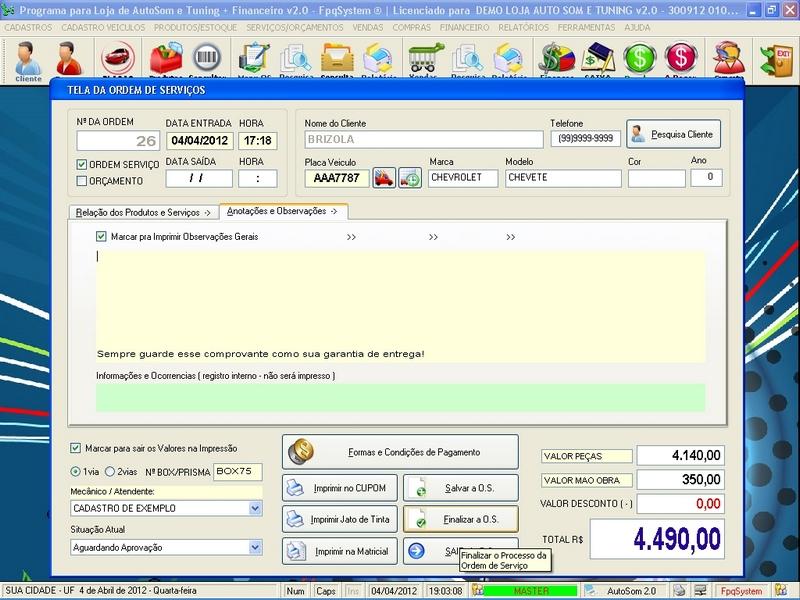Switch to Relação dos Produtos e Serviços tab
Image resolution: width=800 pixels, height=600 pixels.
point(143,212)
